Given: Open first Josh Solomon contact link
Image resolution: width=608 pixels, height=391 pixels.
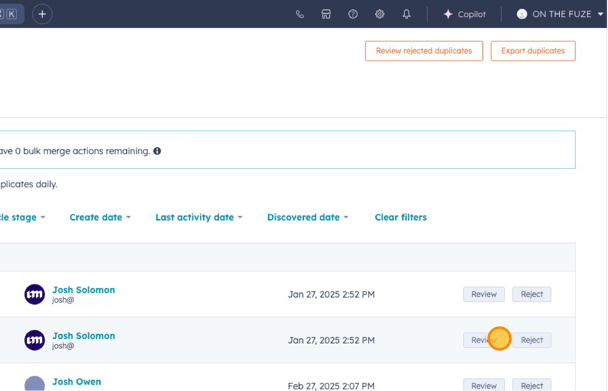Looking at the screenshot, I should (84, 290).
